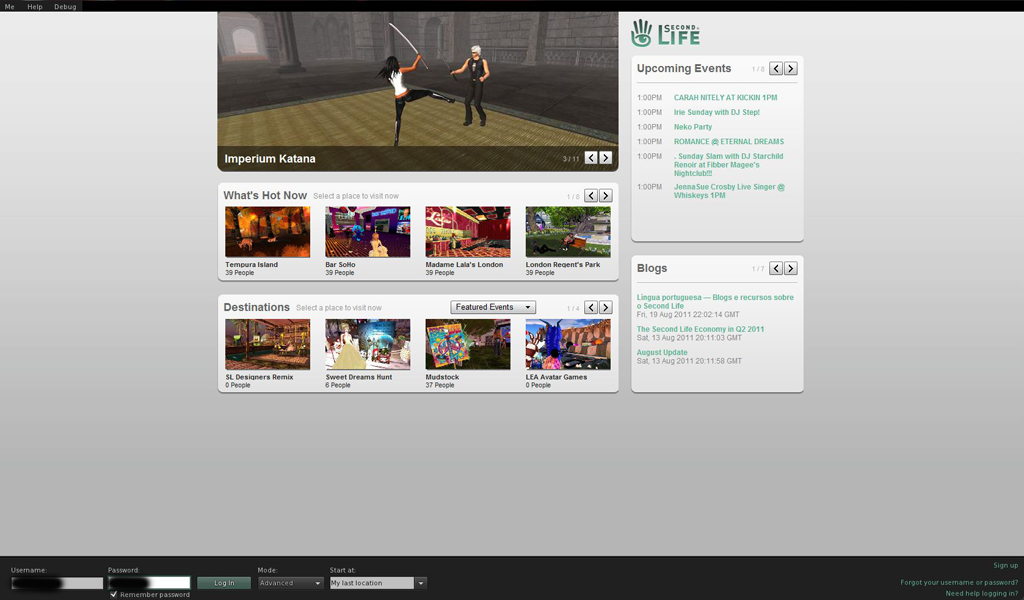Advance to next Upcoming Events page

790,69
